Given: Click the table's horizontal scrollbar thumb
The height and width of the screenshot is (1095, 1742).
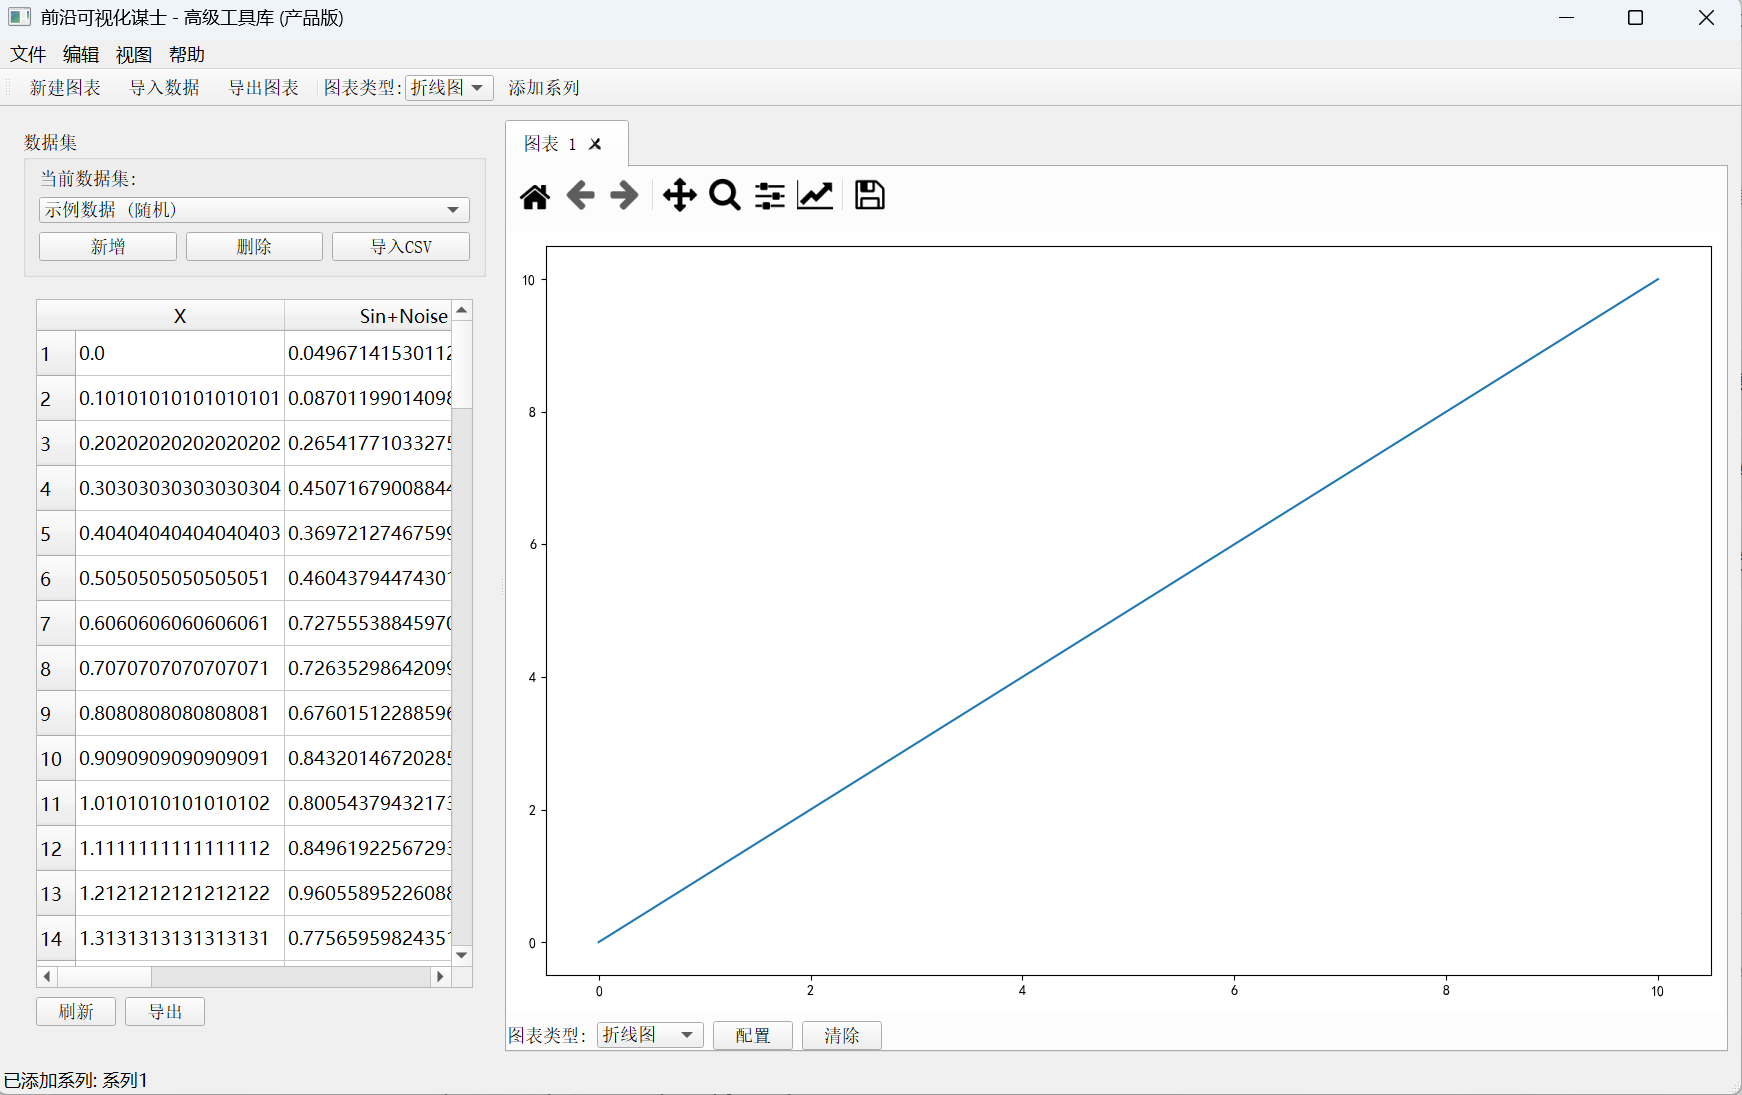Looking at the screenshot, I should point(105,976).
